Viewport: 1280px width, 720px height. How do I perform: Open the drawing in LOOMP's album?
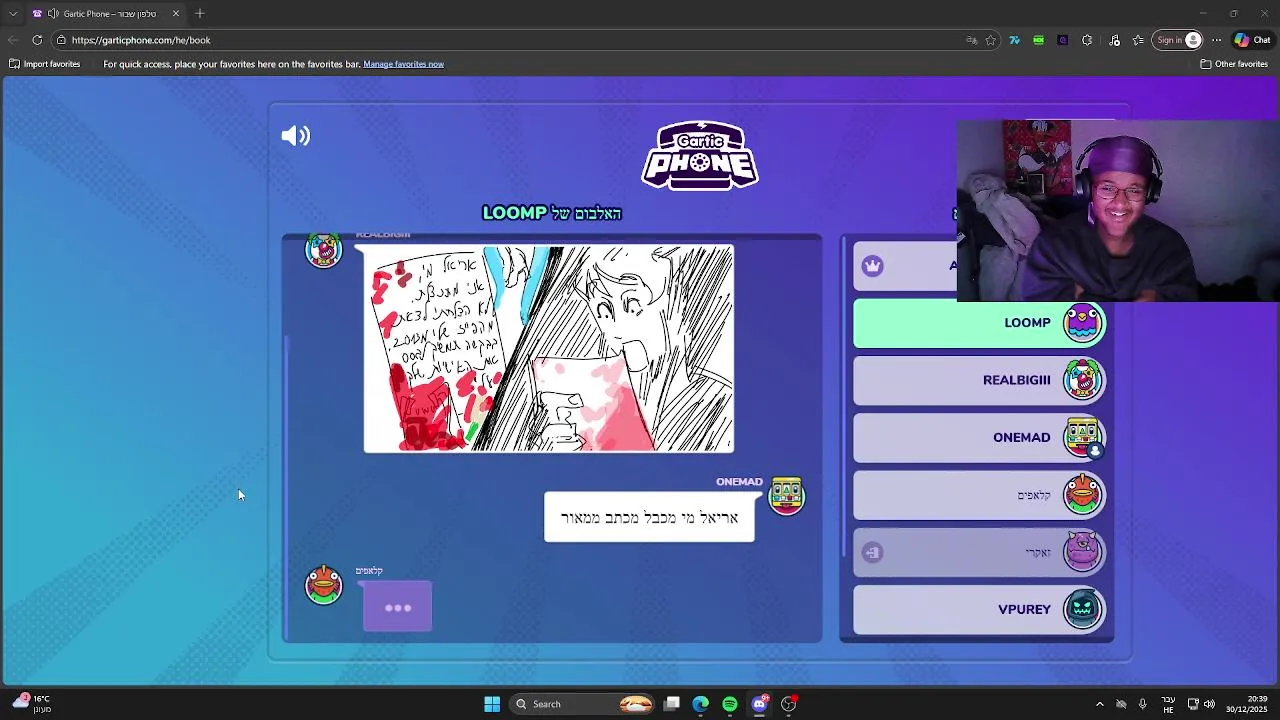pos(548,349)
